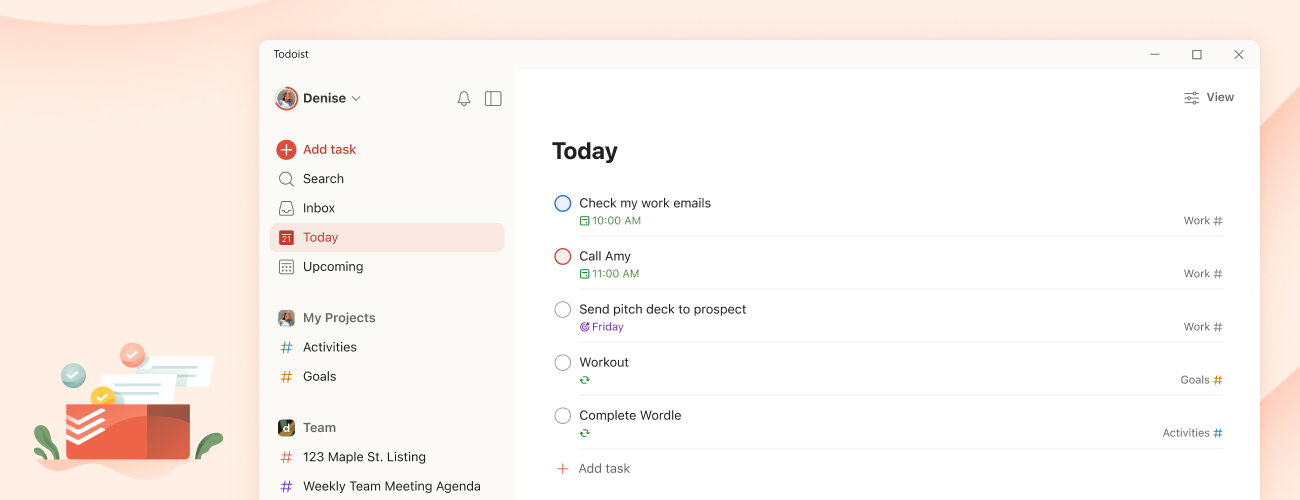Collapse the Team section header
The width and height of the screenshot is (1300, 500).
(319, 428)
